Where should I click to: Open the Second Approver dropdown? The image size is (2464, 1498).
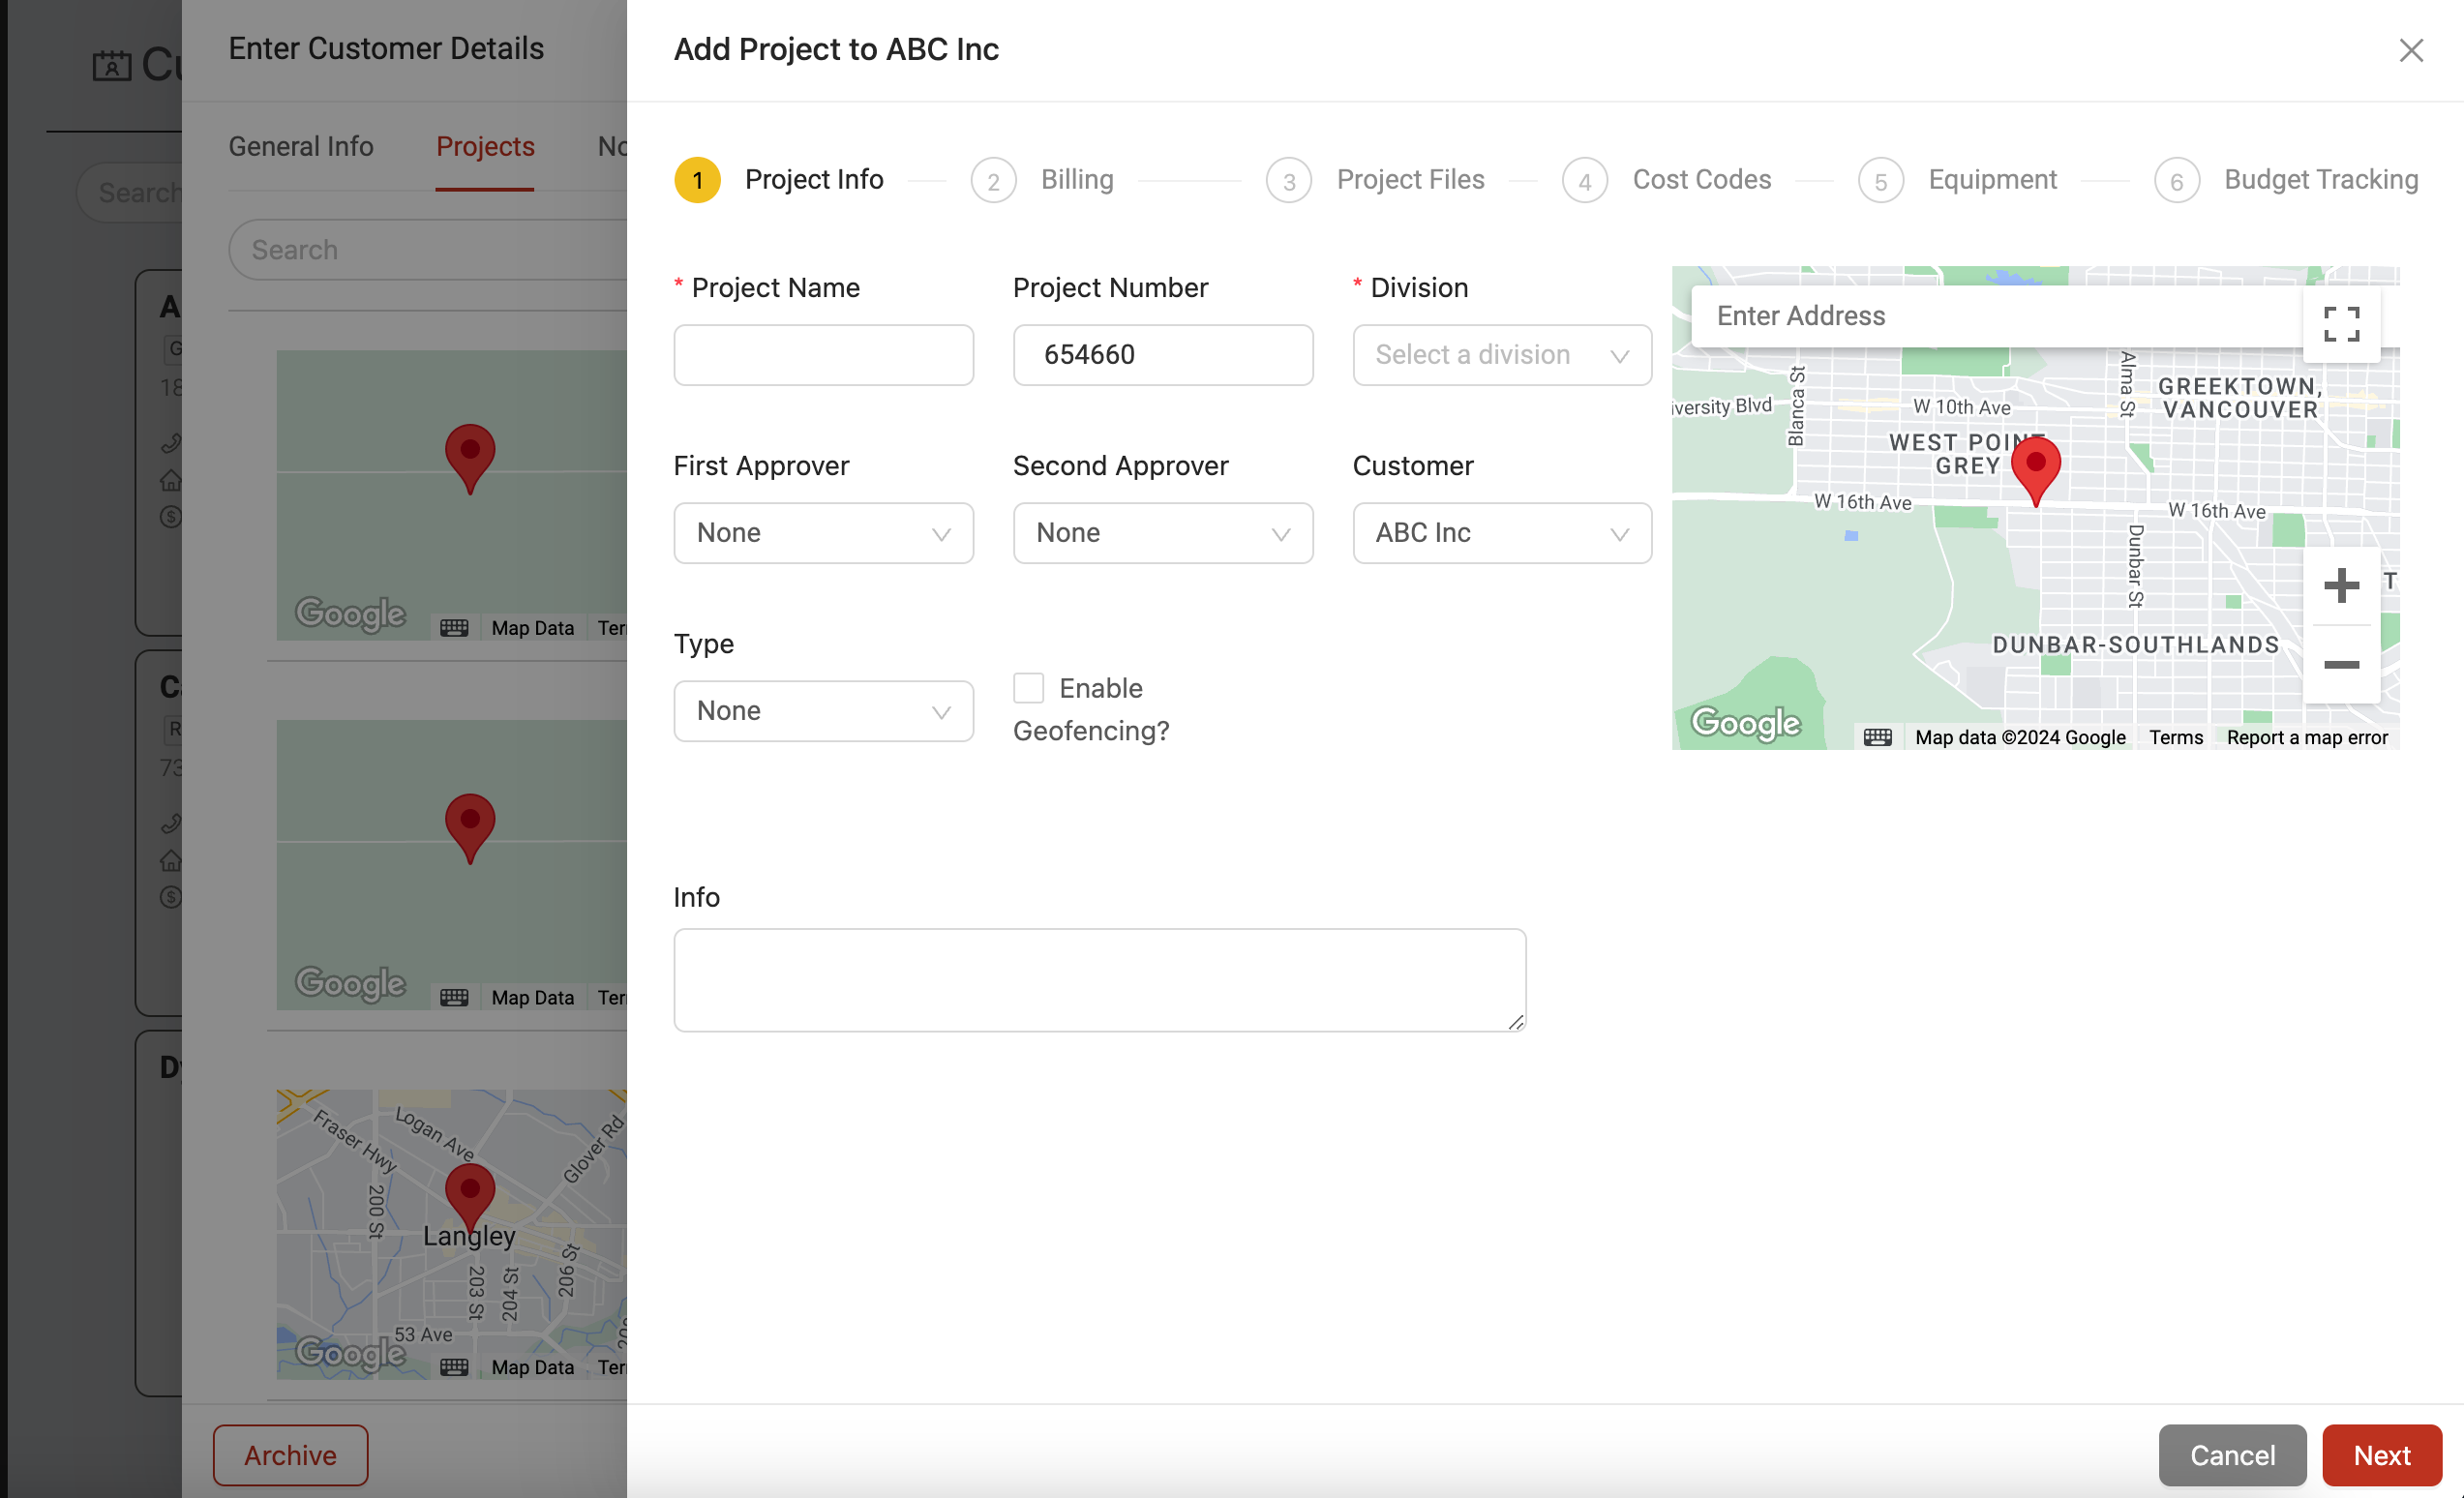[1162, 533]
